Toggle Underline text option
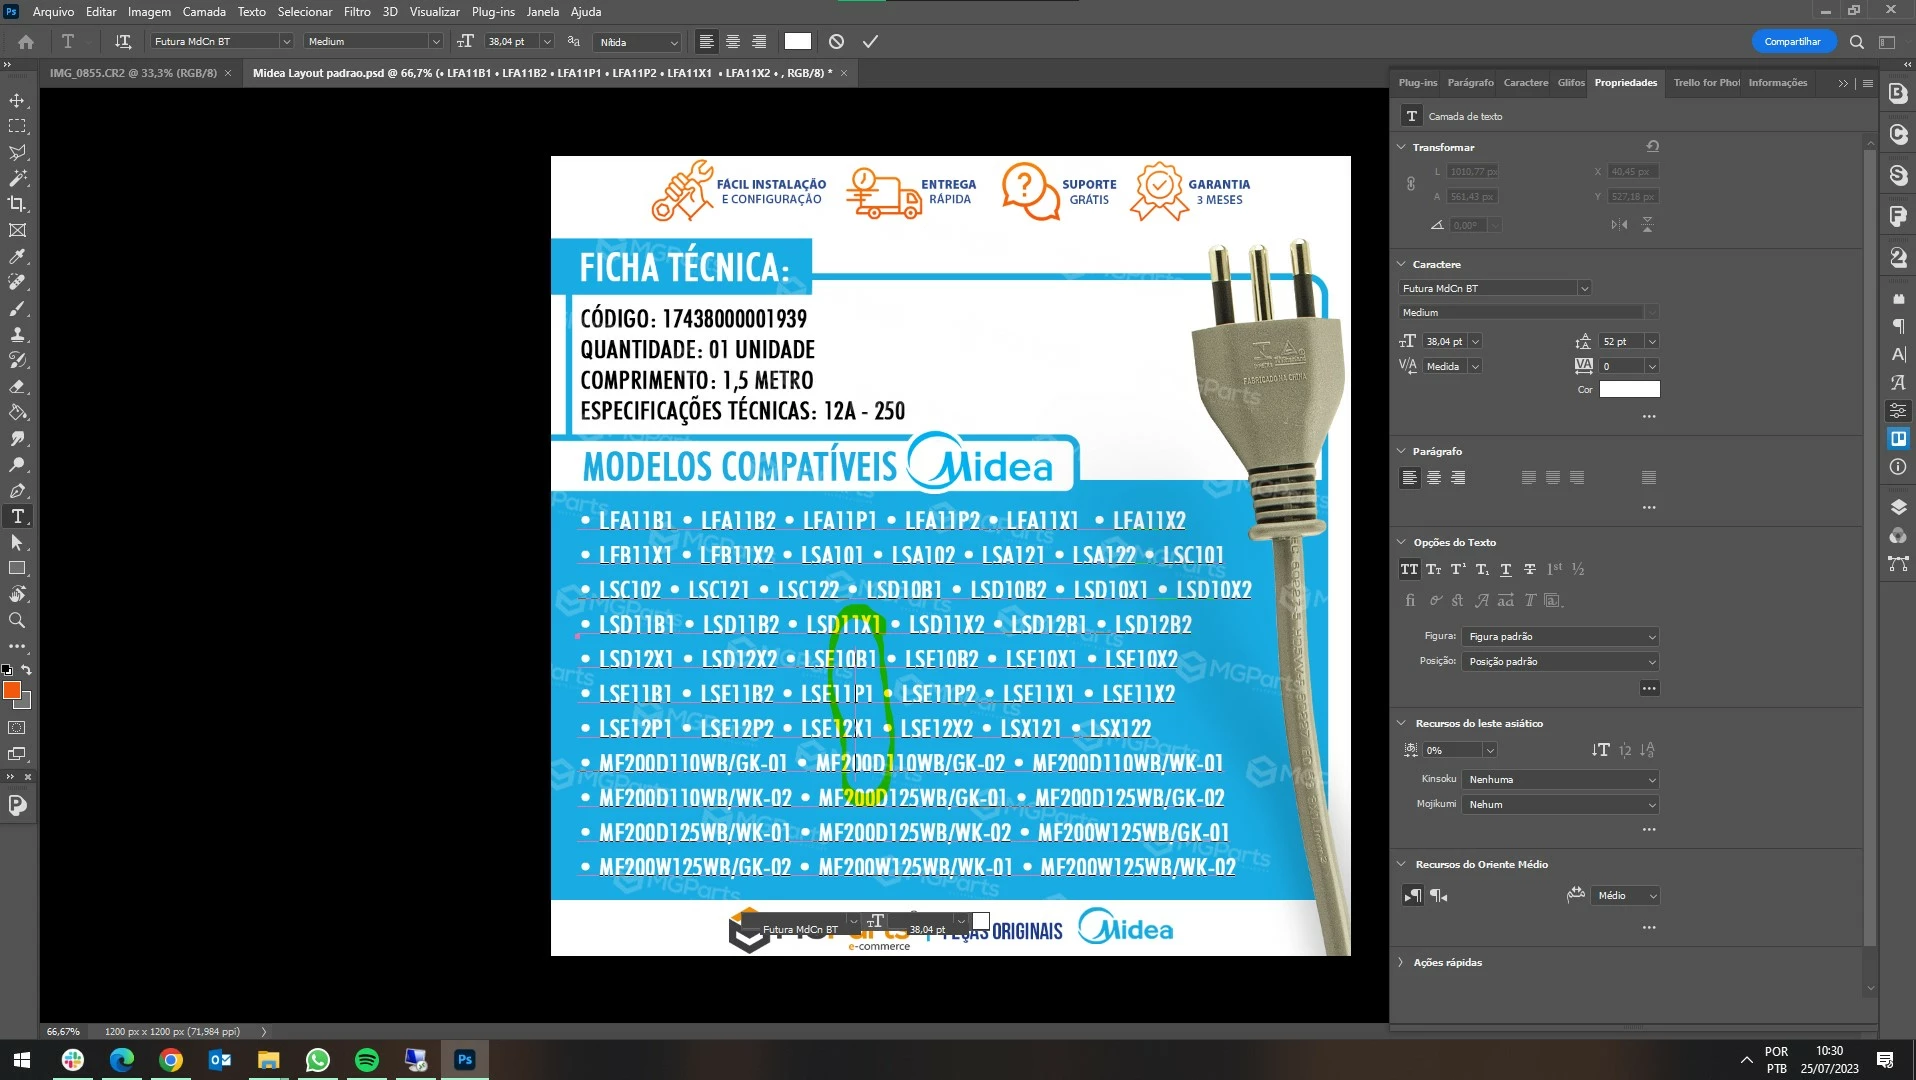This screenshot has width=1916, height=1080. [x=1505, y=569]
